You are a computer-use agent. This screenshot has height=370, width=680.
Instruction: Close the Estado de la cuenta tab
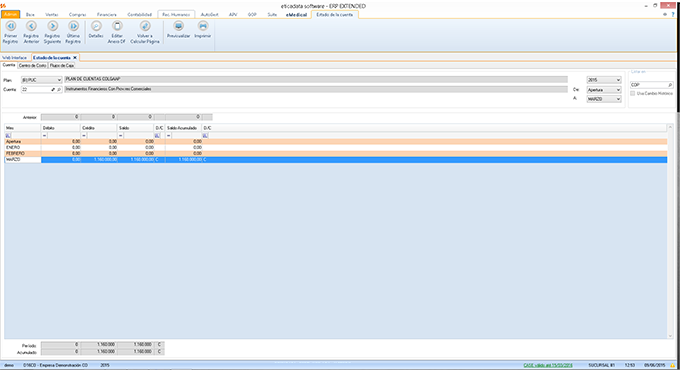tap(75, 58)
